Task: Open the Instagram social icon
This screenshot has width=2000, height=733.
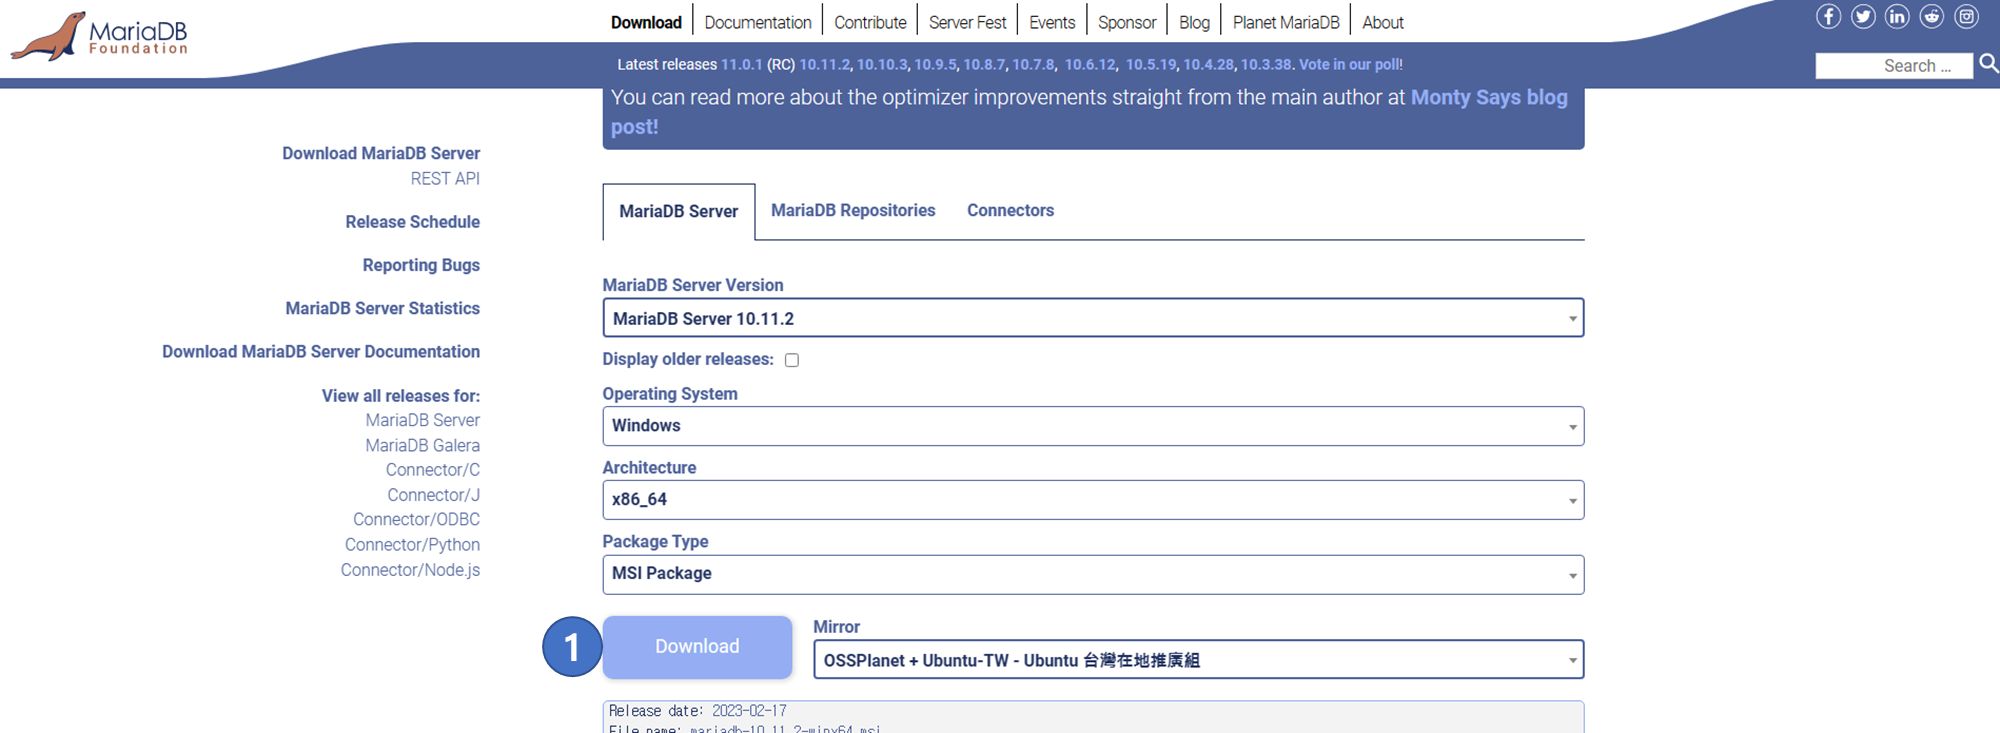Action: (x=1966, y=16)
